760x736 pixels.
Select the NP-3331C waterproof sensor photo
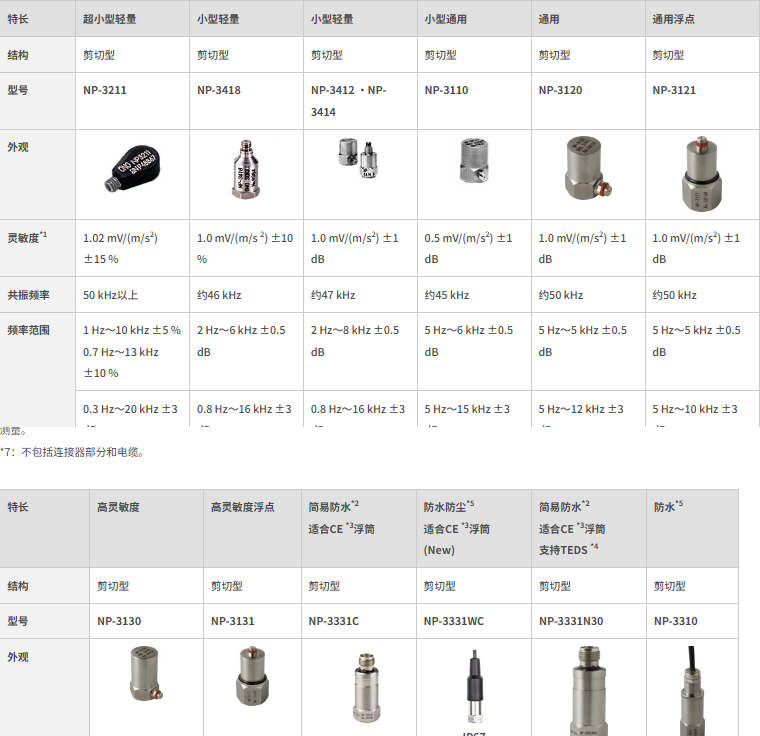(x=366, y=687)
